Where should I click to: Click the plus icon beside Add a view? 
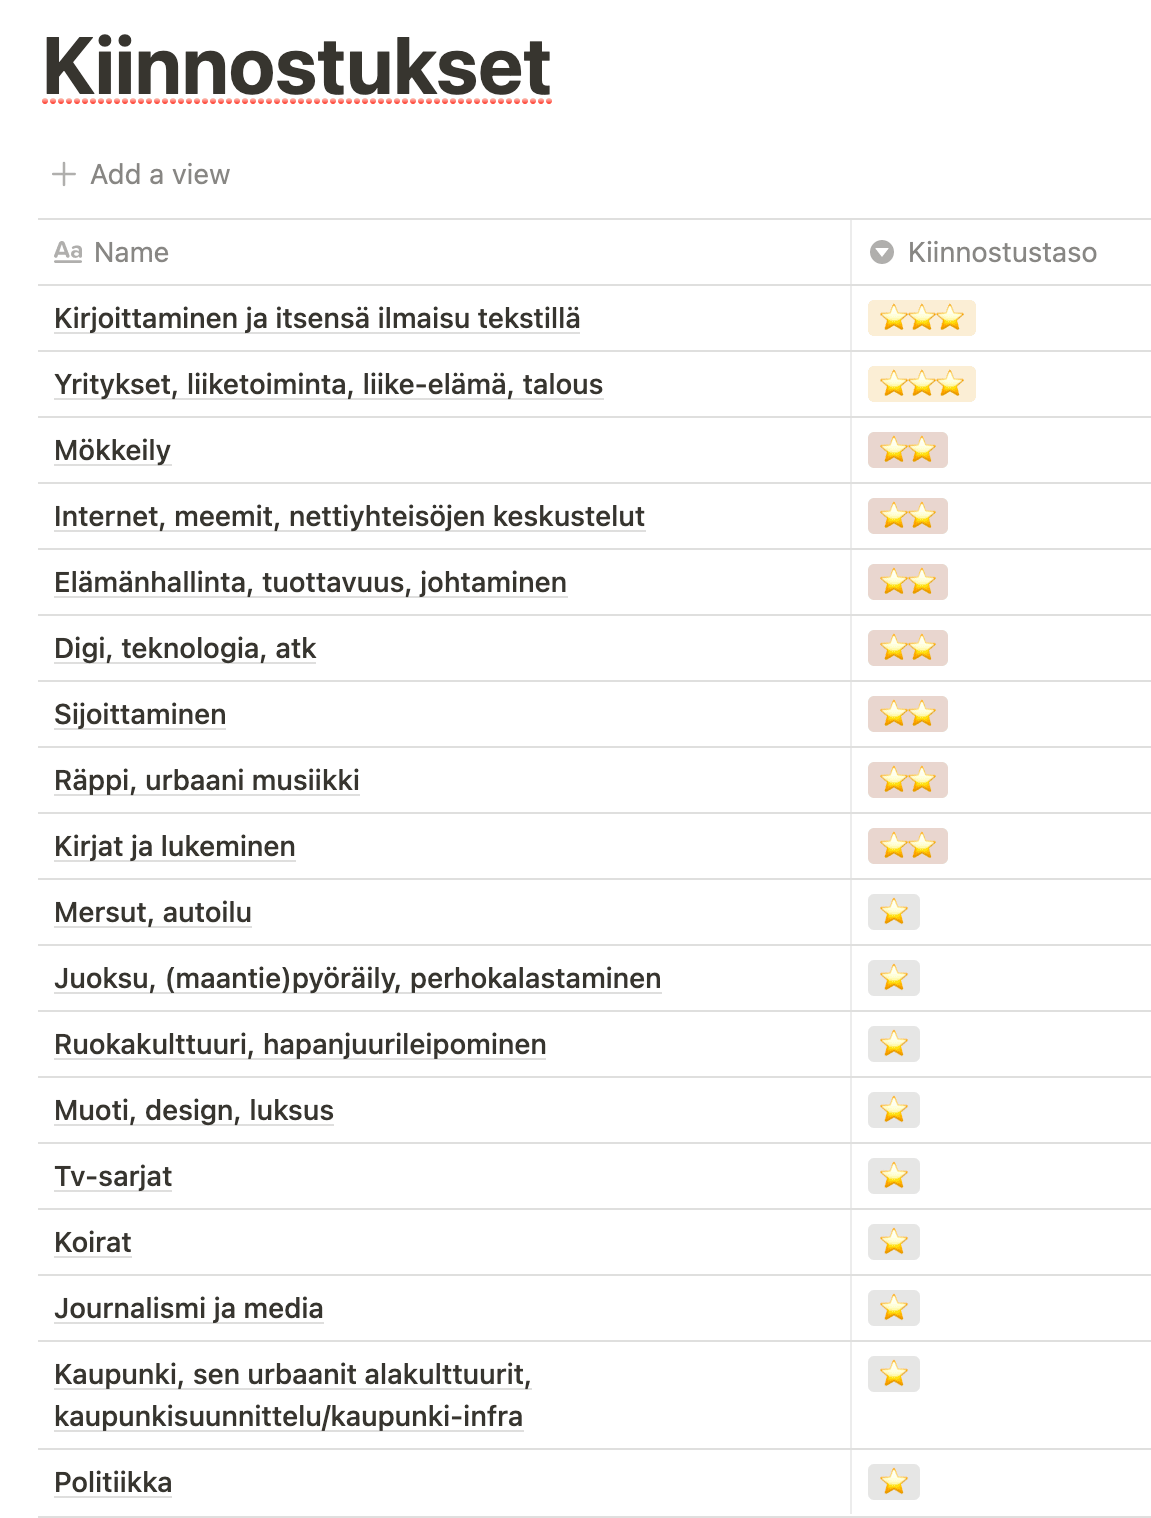pos(64,174)
